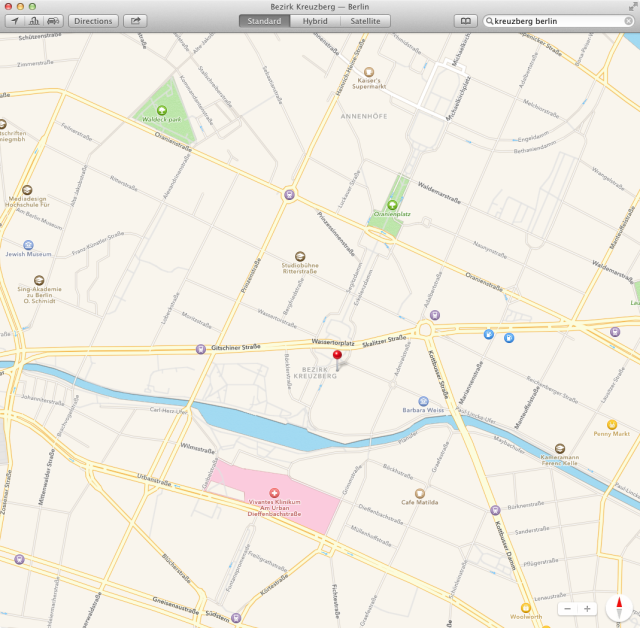Click the Gneisenaustraße label

click(176, 606)
